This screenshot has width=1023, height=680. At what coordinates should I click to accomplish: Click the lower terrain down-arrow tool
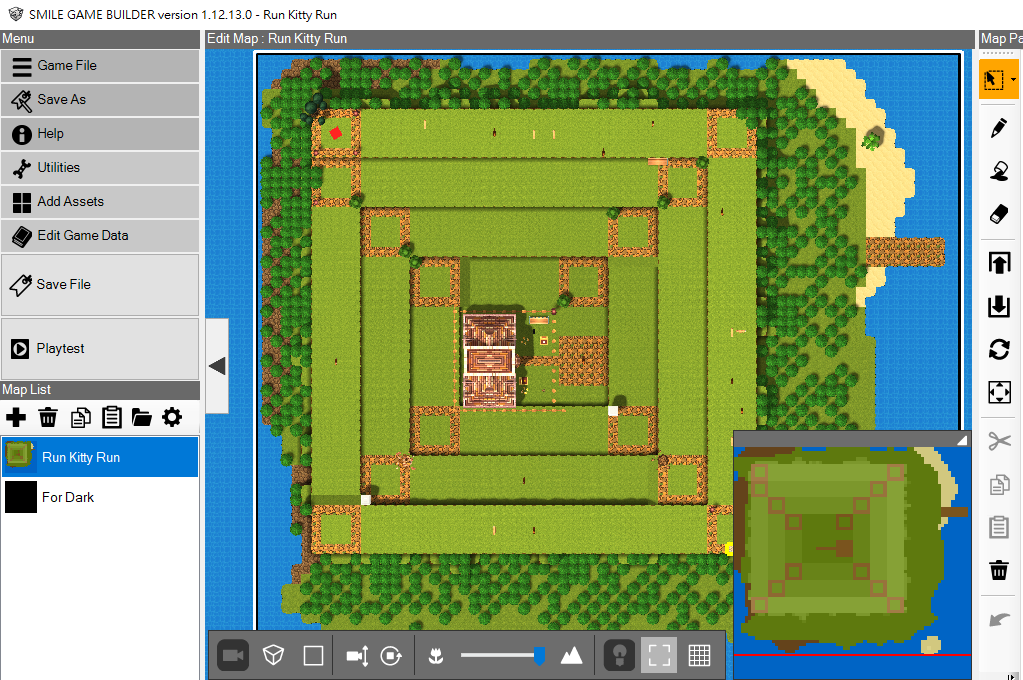click(x=999, y=306)
